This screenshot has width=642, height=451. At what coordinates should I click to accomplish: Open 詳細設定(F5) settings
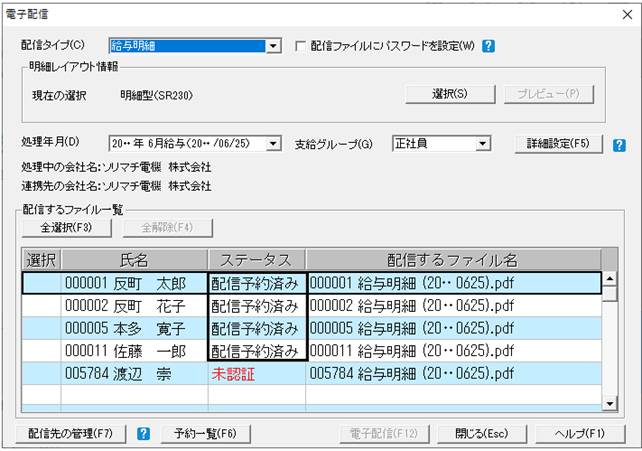click(x=558, y=144)
